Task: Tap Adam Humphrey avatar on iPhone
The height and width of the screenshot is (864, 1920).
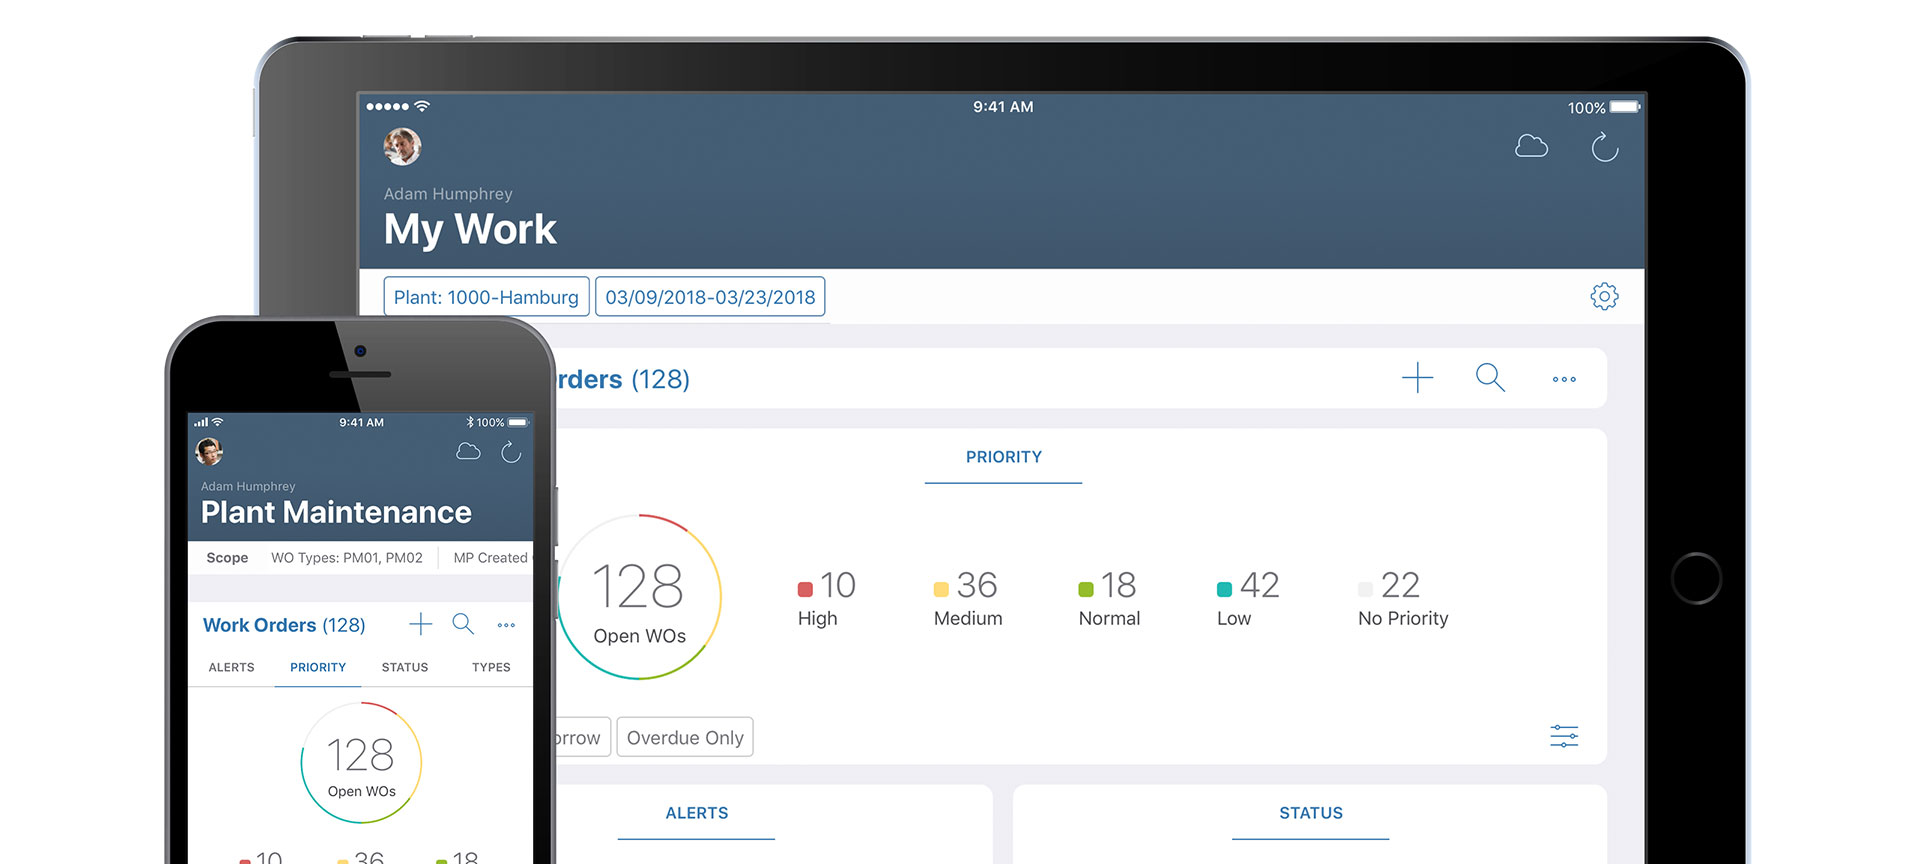Action: 209,452
